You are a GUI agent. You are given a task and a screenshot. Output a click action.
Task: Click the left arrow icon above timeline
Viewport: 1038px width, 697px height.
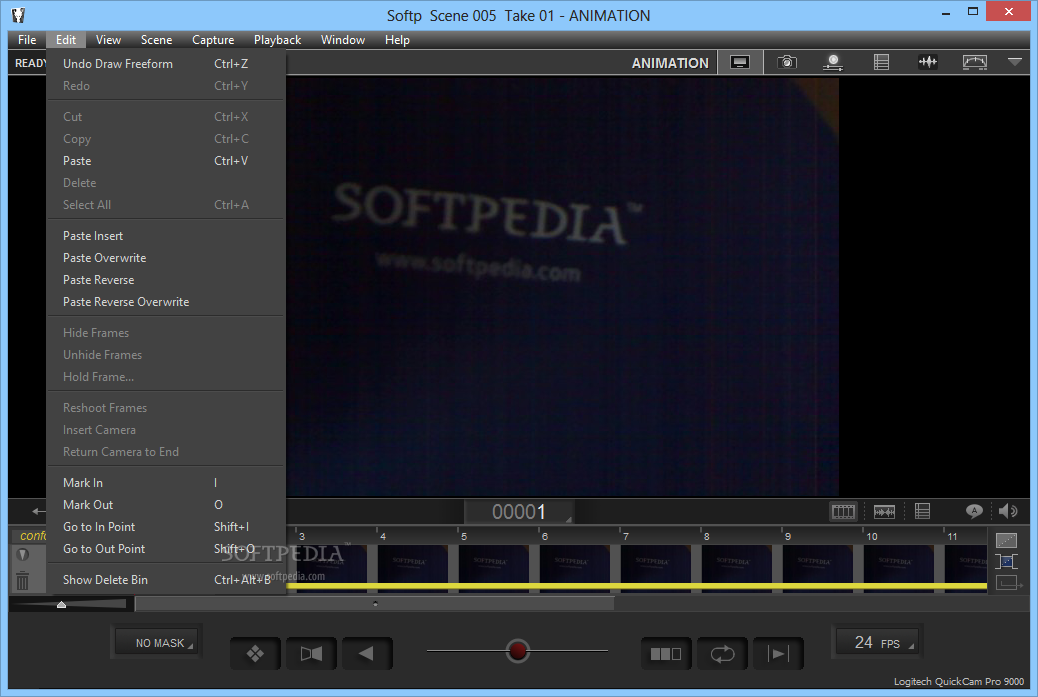(x=39, y=512)
